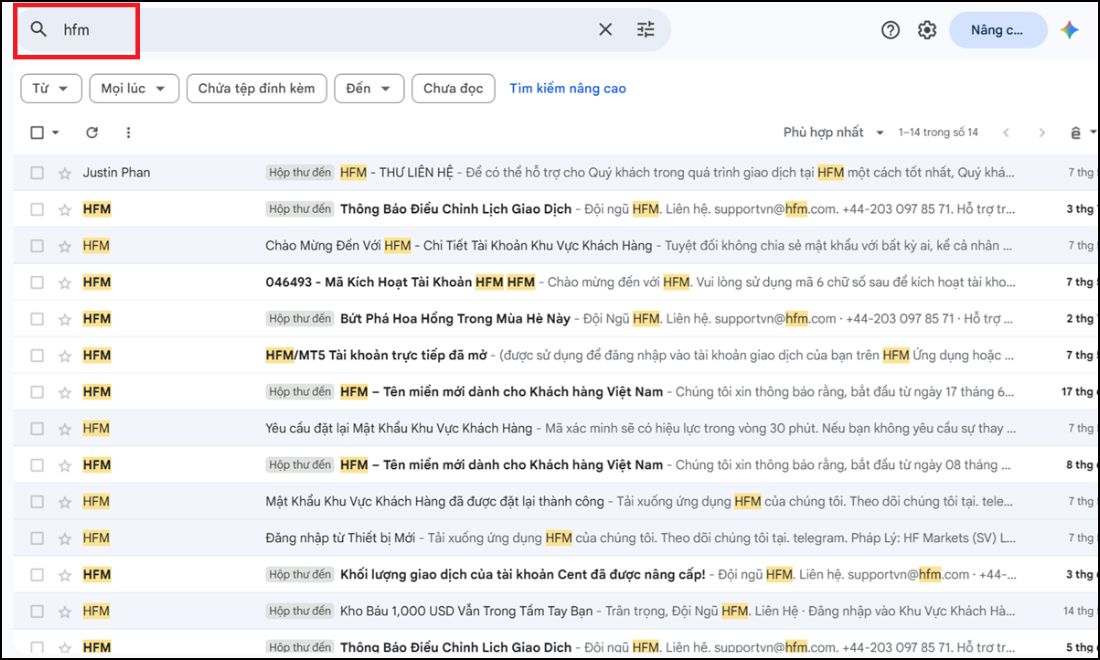The height and width of the screenshot is (660, 1100).
Task: Open HFM/MT5 Tài khoản trực tiếp email
Action: [x=554, y=355]
